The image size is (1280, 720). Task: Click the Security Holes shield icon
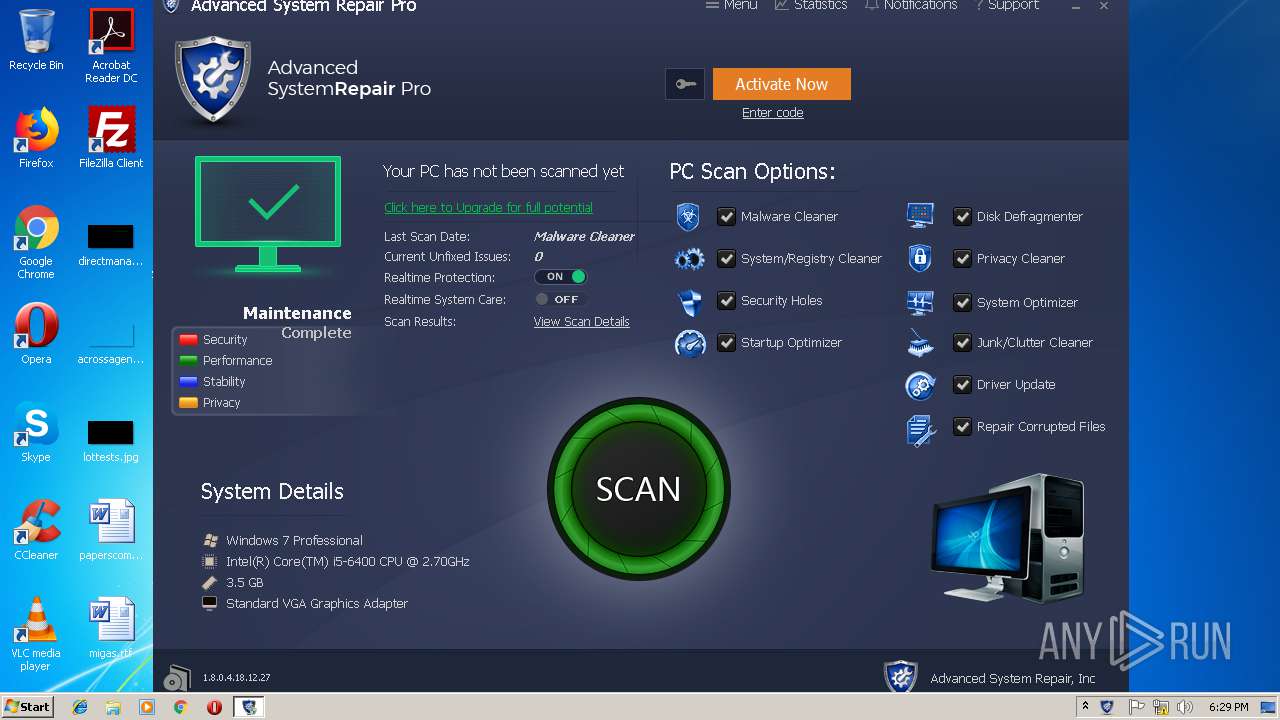(x=689, y=301)
